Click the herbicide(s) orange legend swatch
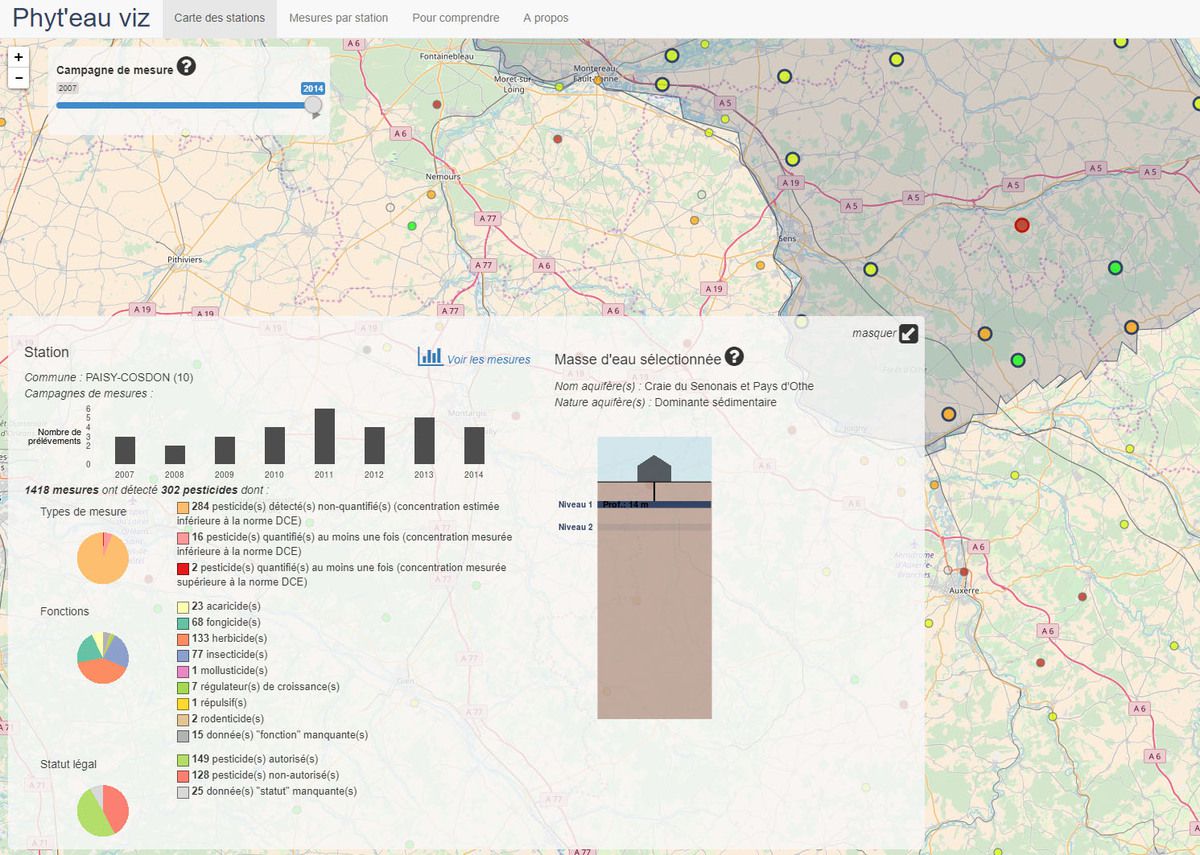This screenshot has width=1200, height=855. pos(183,639)
